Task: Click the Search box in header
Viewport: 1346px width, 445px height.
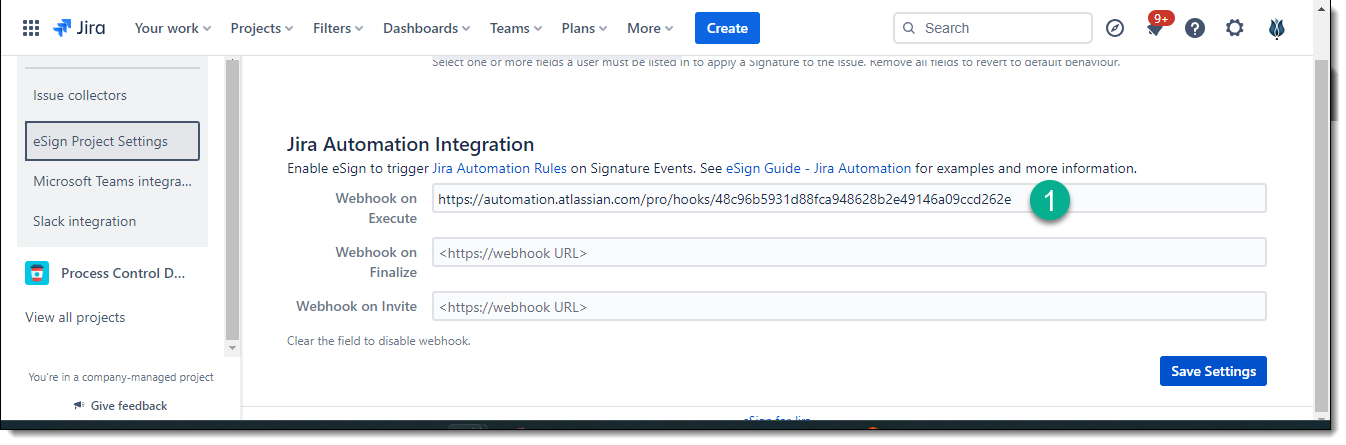Action: pos(992,28)
